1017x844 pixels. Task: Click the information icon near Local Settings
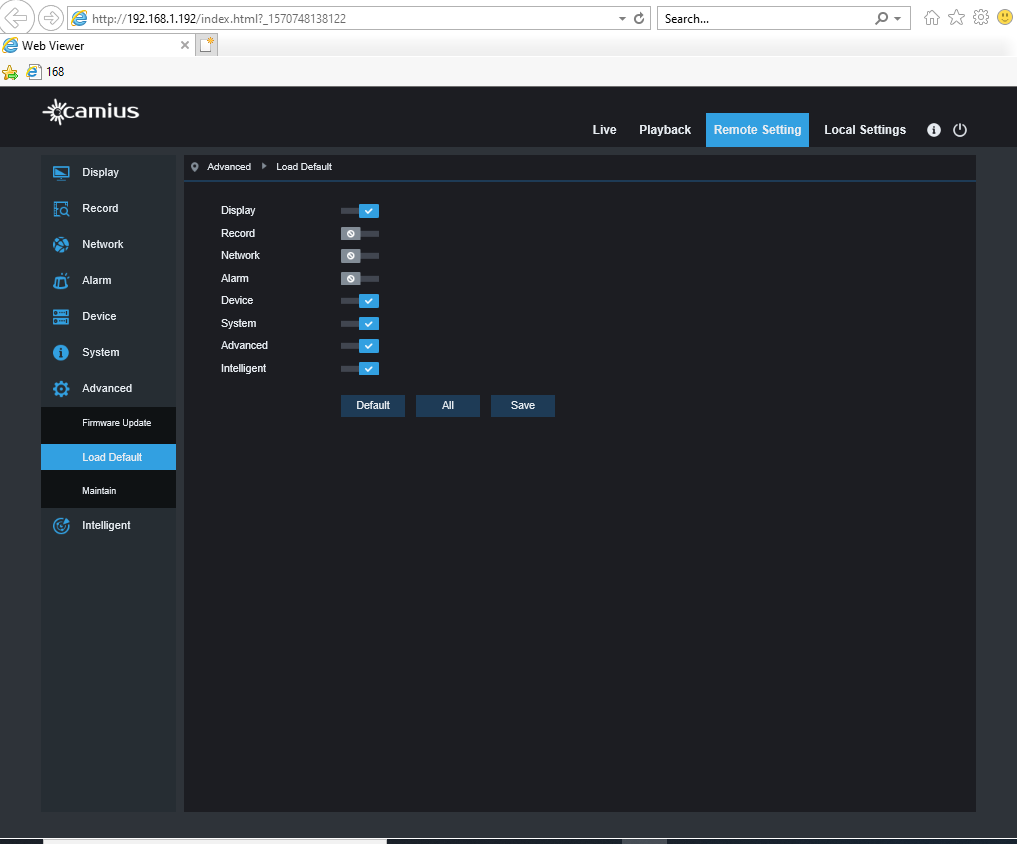pos(933,130)
